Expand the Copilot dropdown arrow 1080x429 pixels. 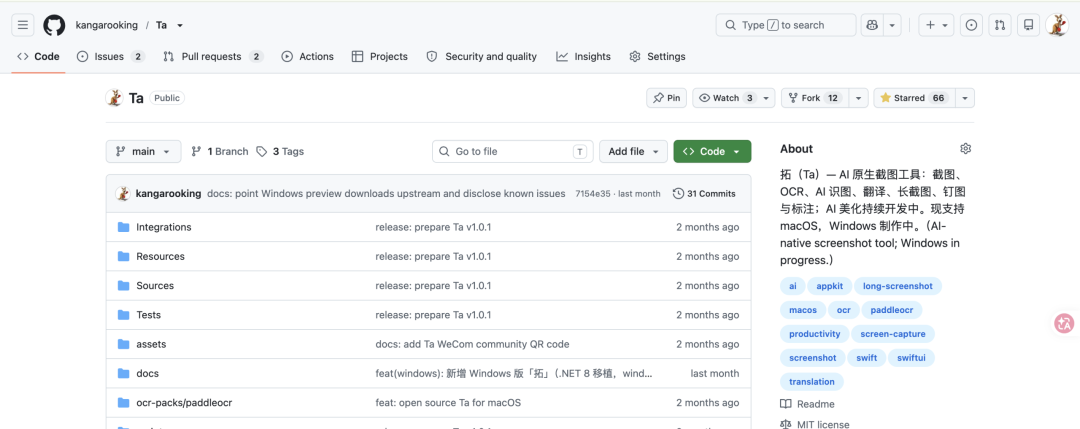(x=892, y=25)
